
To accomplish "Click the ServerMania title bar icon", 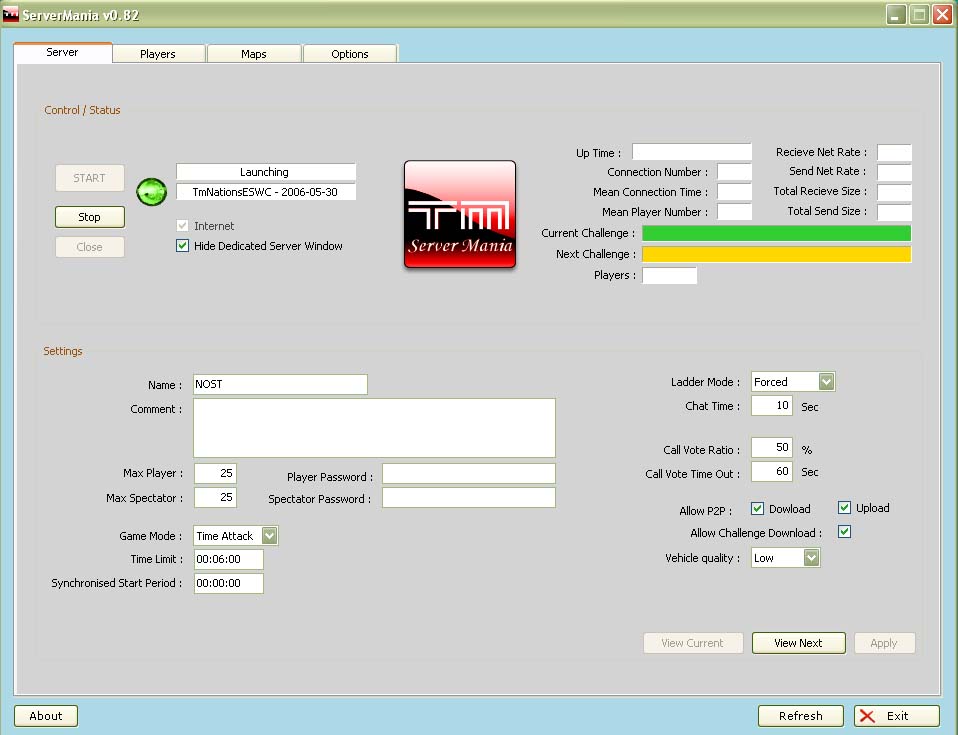I will tap(10, 15).
